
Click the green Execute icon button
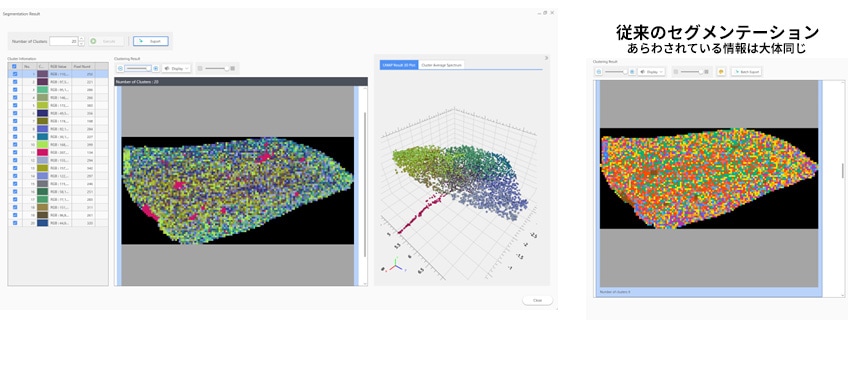point(93,41)
